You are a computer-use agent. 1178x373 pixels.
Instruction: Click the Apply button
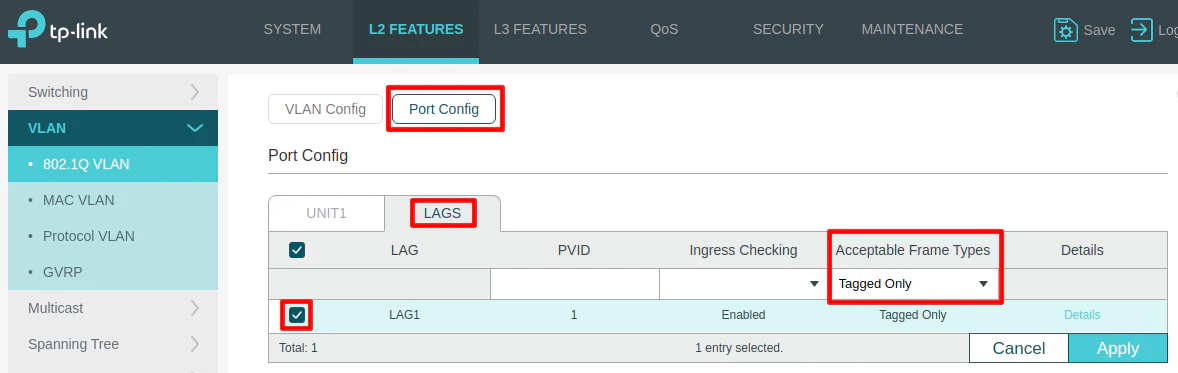coord(1118,348)
